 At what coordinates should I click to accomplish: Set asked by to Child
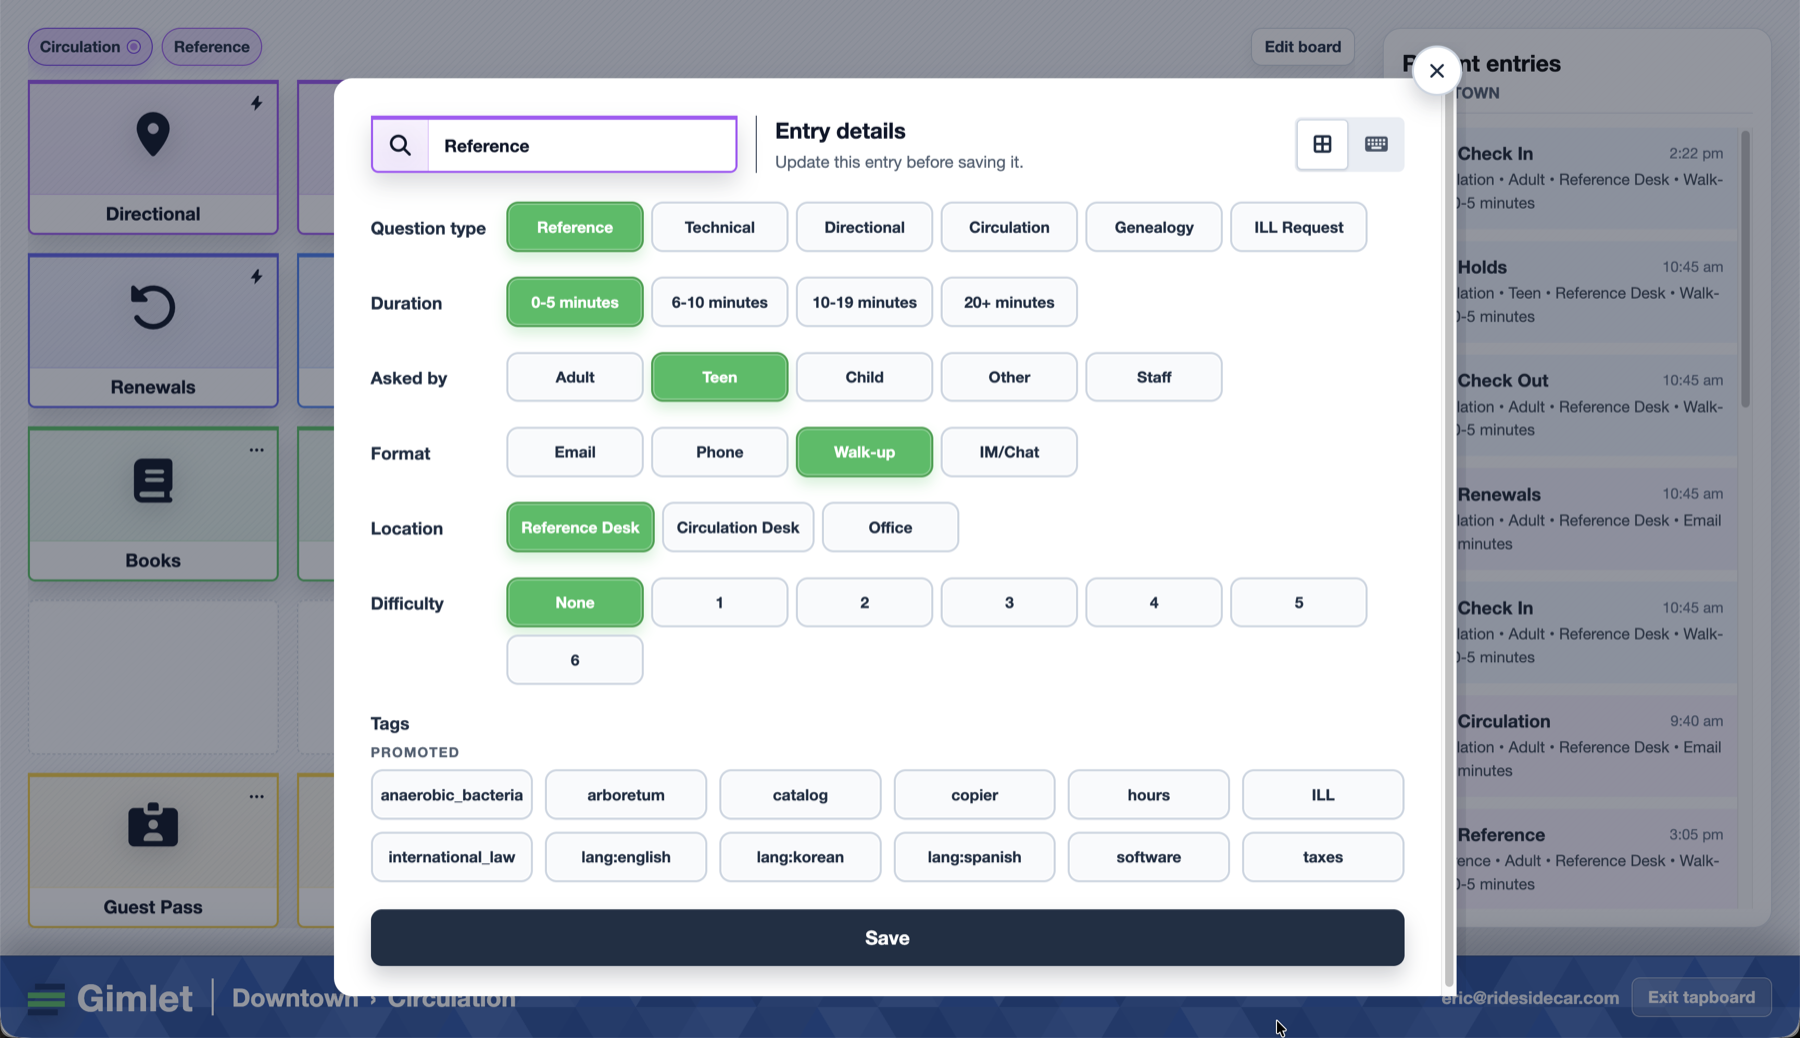click(864, 377)
